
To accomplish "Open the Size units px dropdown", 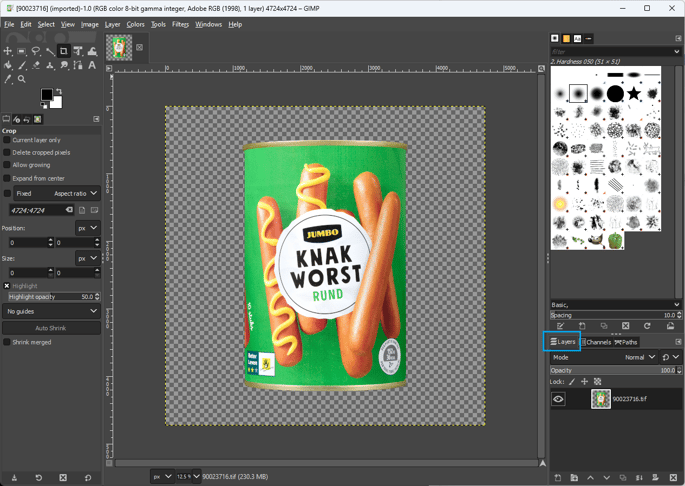I will [88, 258].
